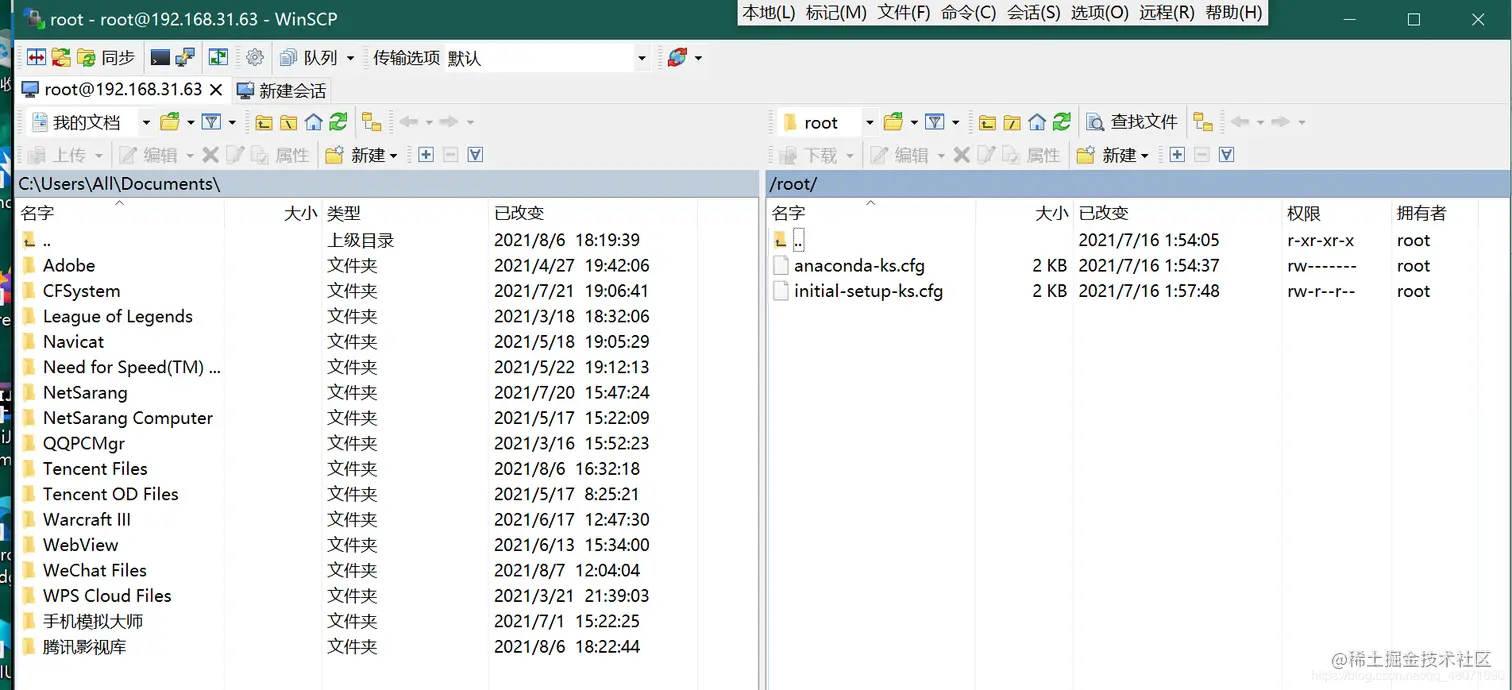The image size is (1512, 690).
Task: Click the Synchronize button labeled 同步
Action: pyautogui.click(x=106, y=58)
